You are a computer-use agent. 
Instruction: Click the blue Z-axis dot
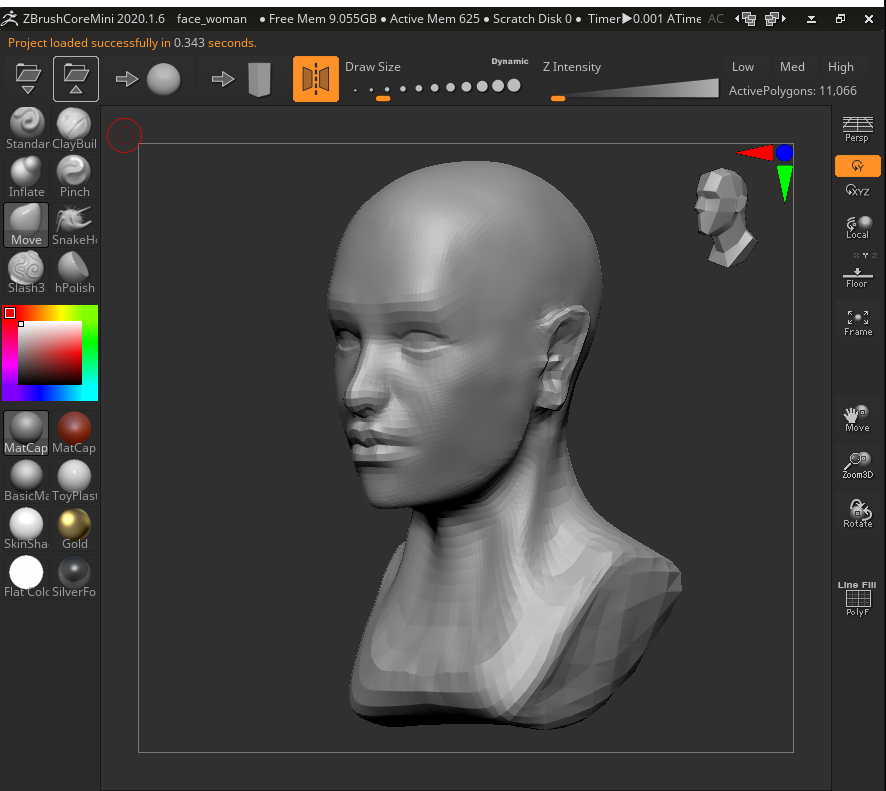(x=784, y=153)
